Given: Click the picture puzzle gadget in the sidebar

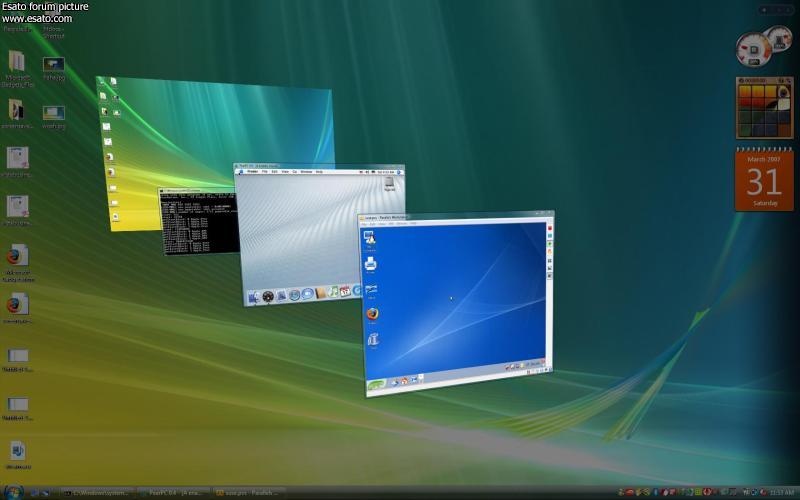Looking at the screenshot, I should tap(764, 108).
